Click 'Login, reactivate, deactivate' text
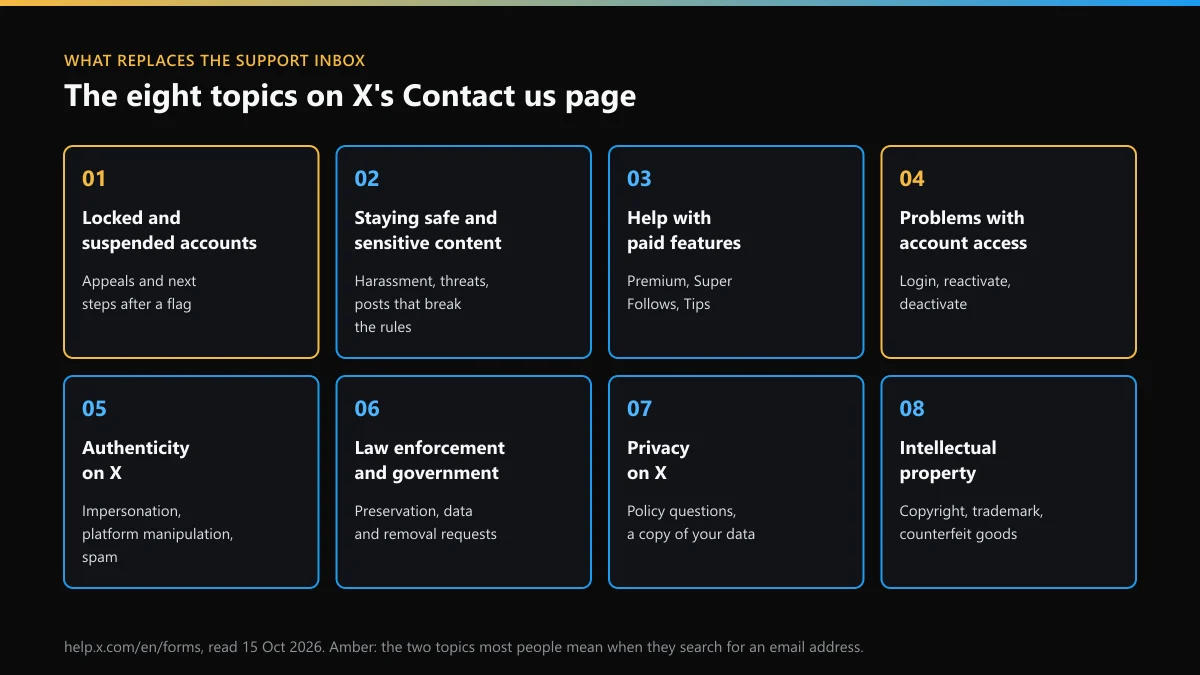Viewport: 1200px width, 675px height. pos(955,293)
